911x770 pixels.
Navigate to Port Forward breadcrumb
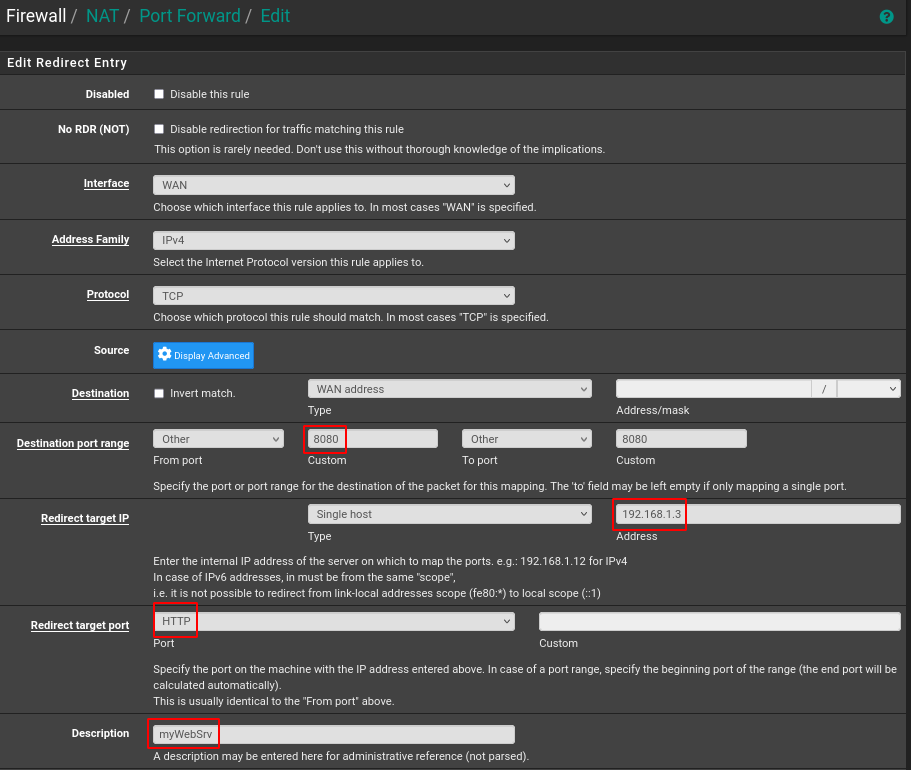coord(189,16)
